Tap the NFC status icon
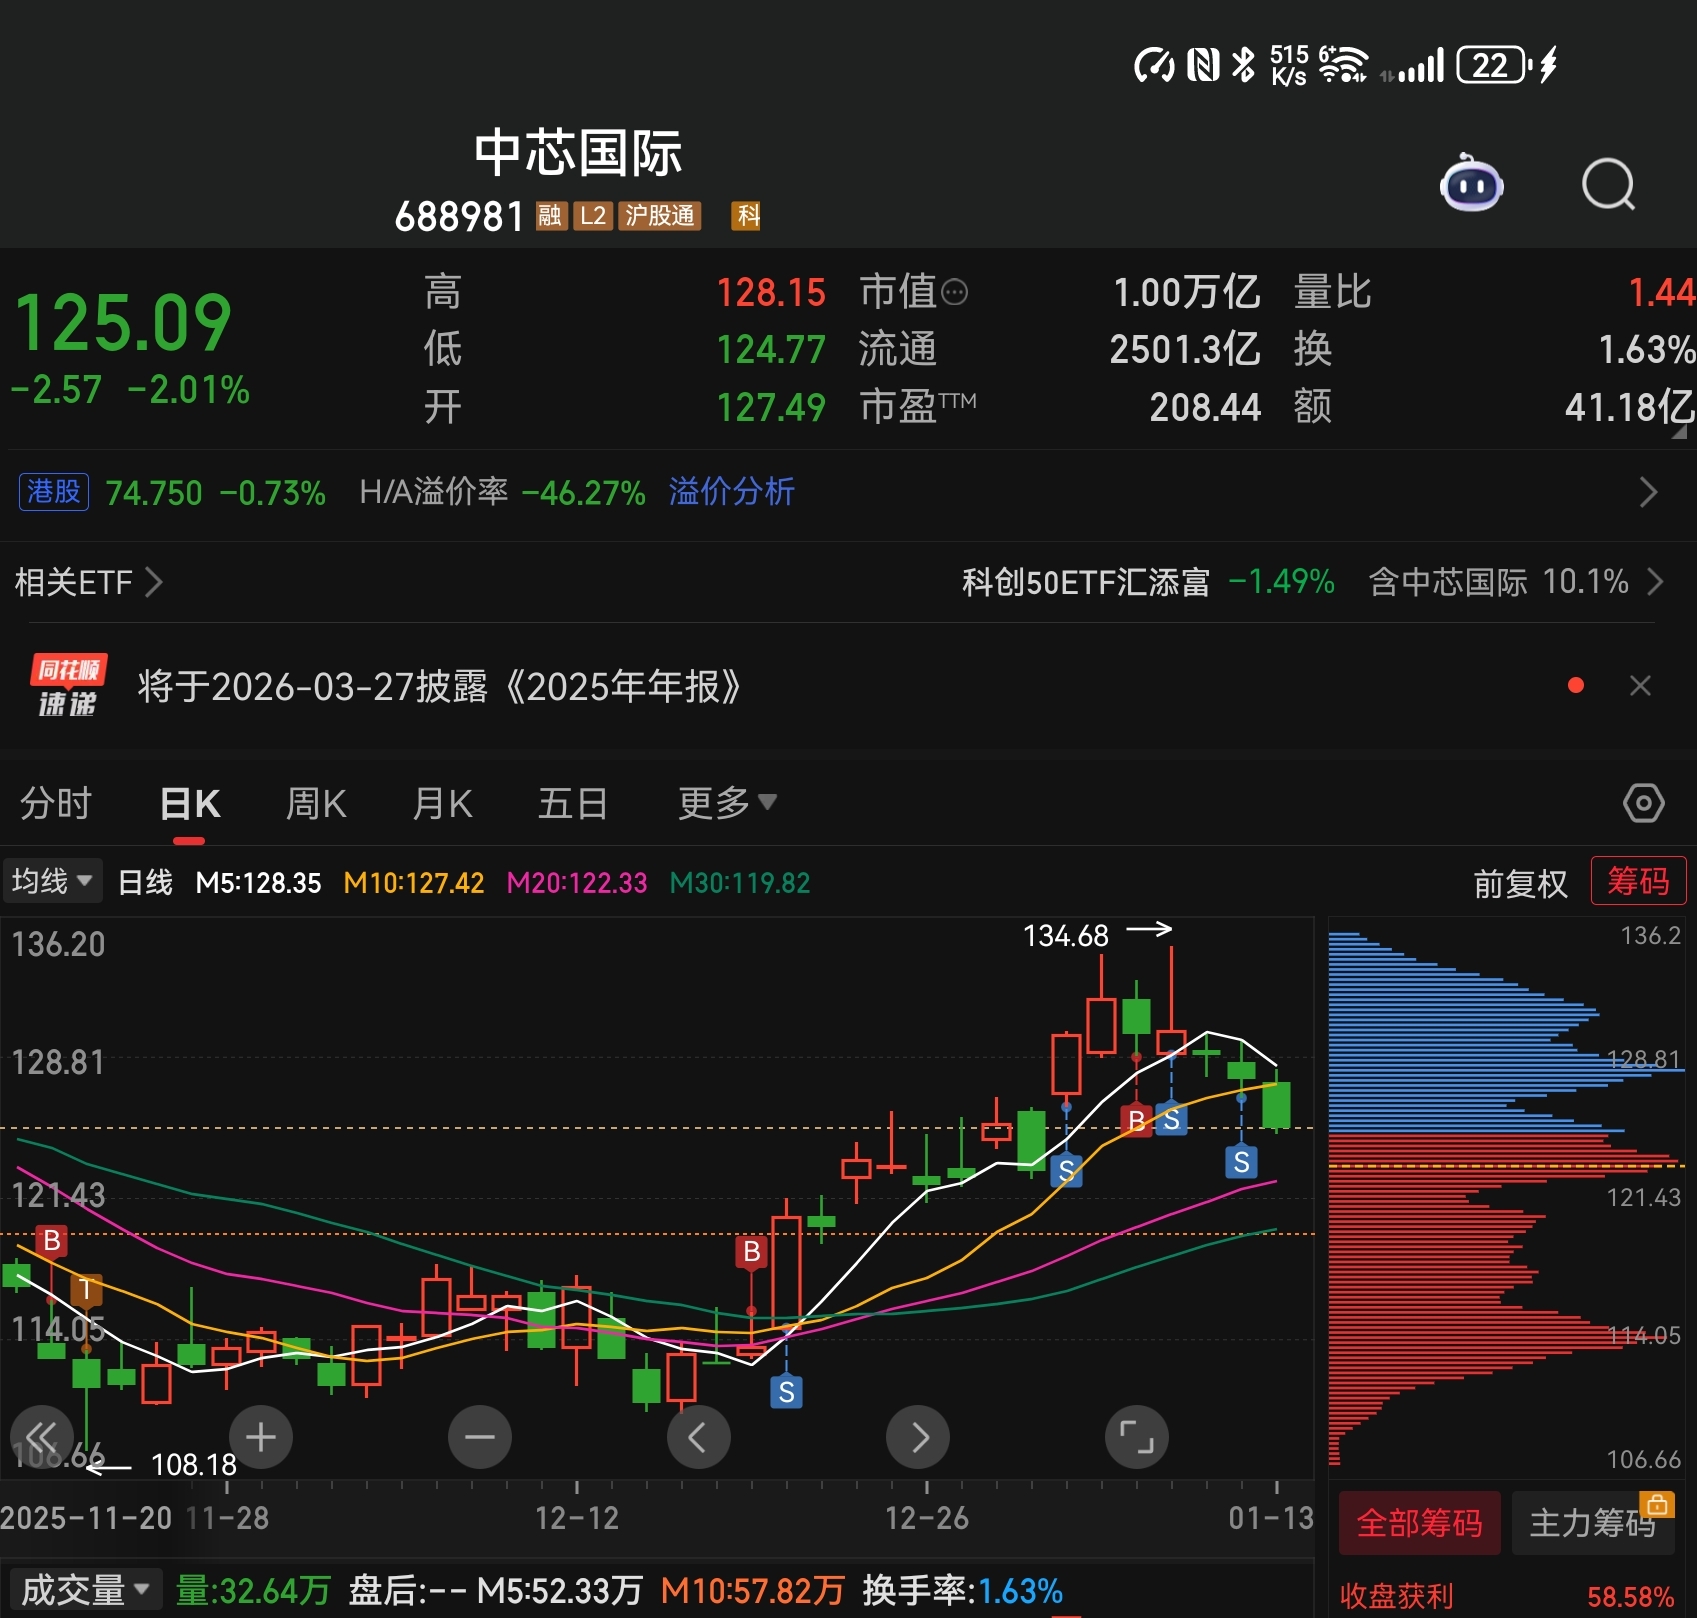 [1203, 65]
